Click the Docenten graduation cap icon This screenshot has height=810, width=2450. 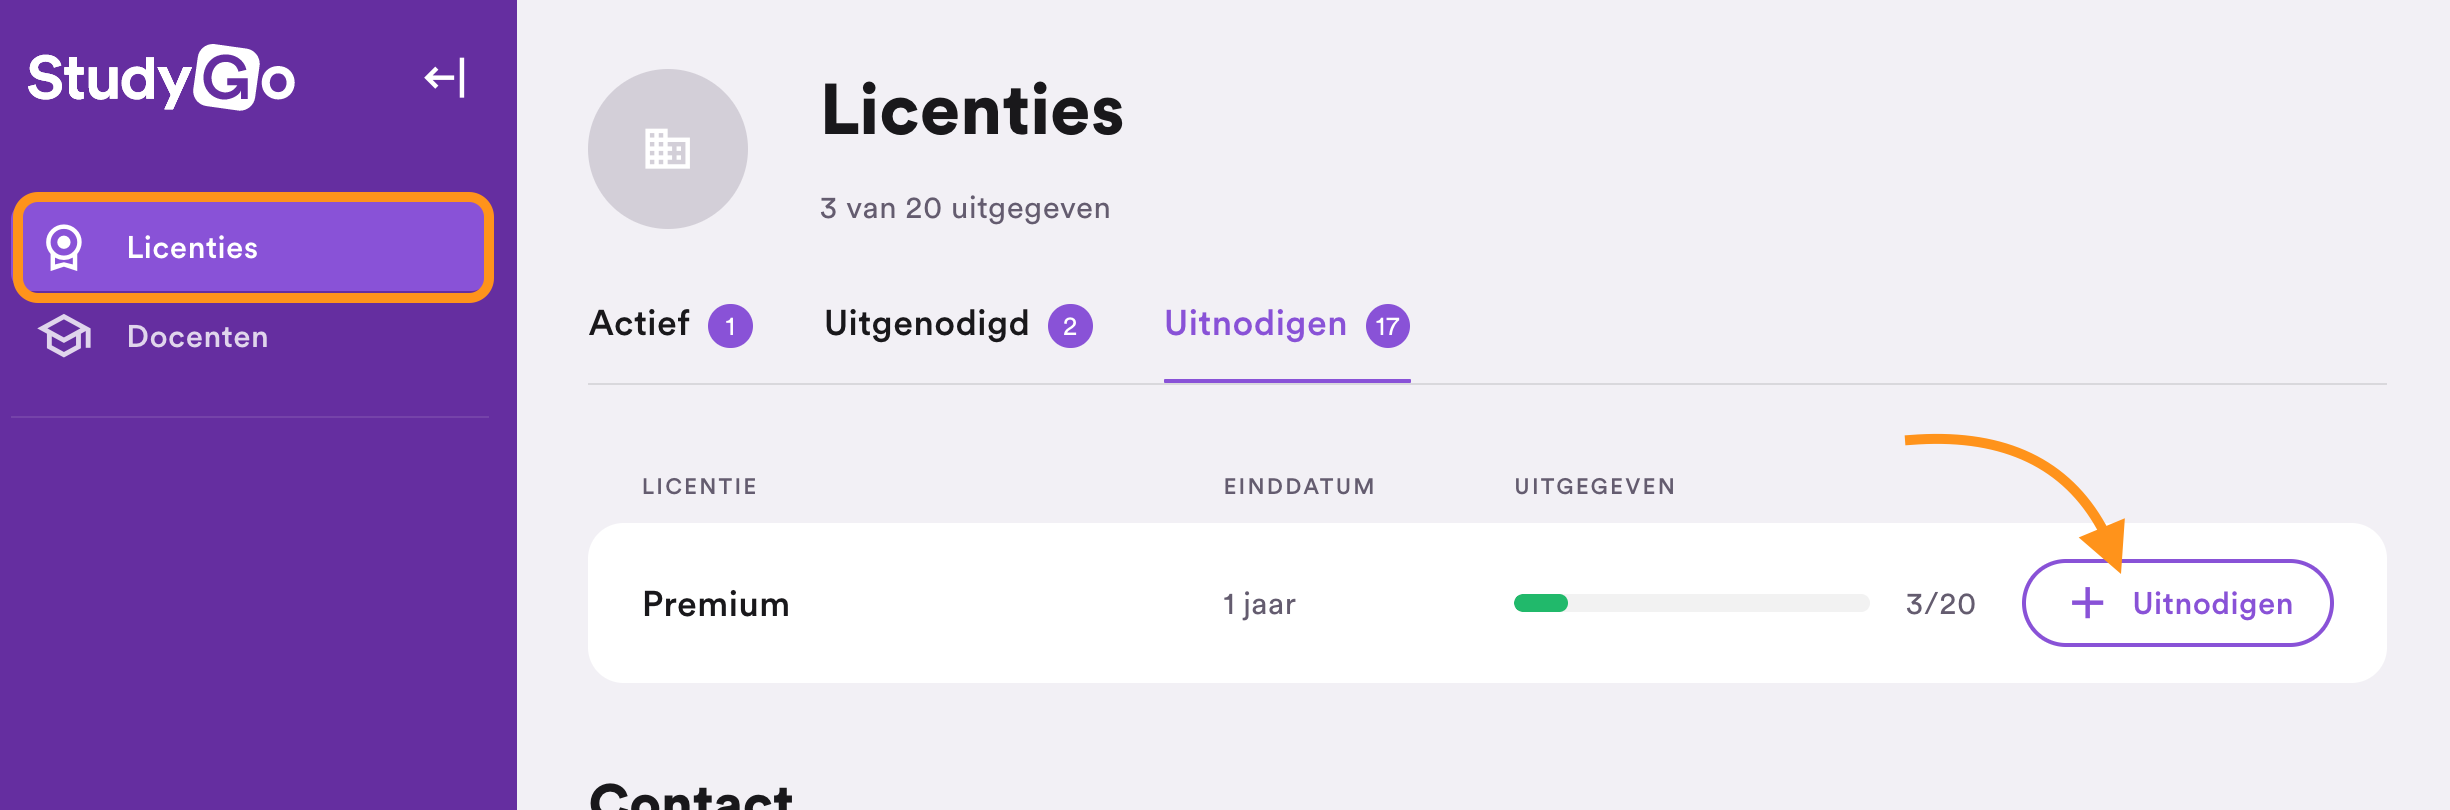[x=65, y=337]
